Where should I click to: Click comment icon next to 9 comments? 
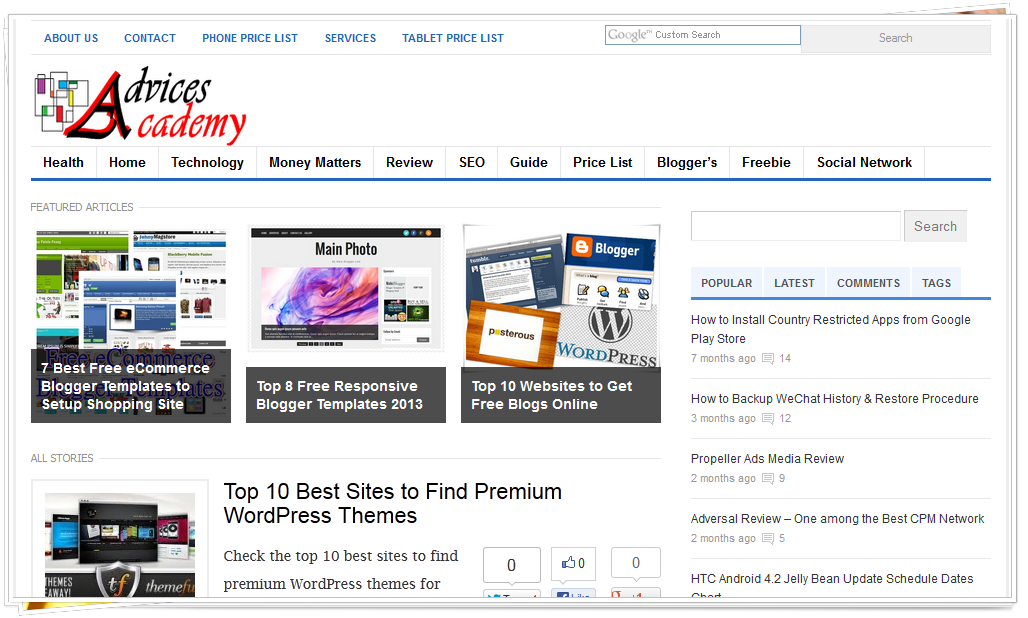(x=768, y=479)
